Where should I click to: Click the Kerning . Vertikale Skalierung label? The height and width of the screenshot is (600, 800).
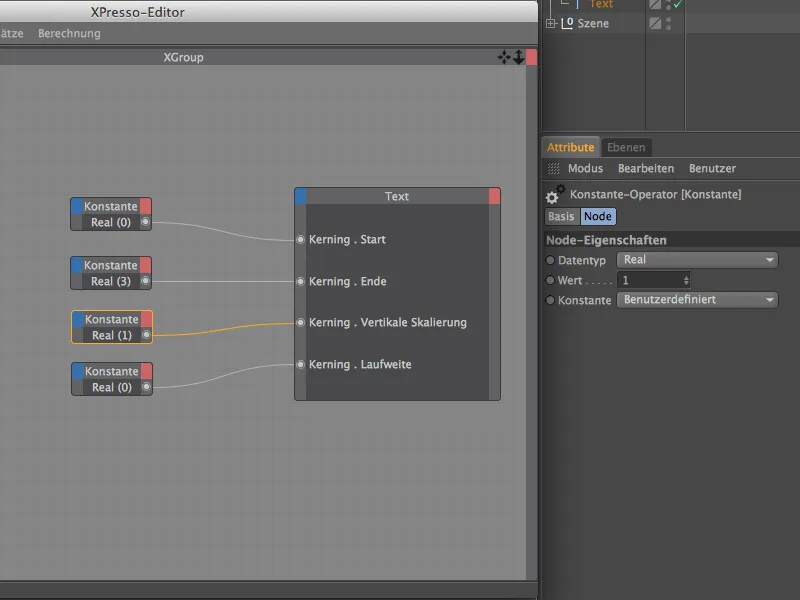click(x=388, y=322)
